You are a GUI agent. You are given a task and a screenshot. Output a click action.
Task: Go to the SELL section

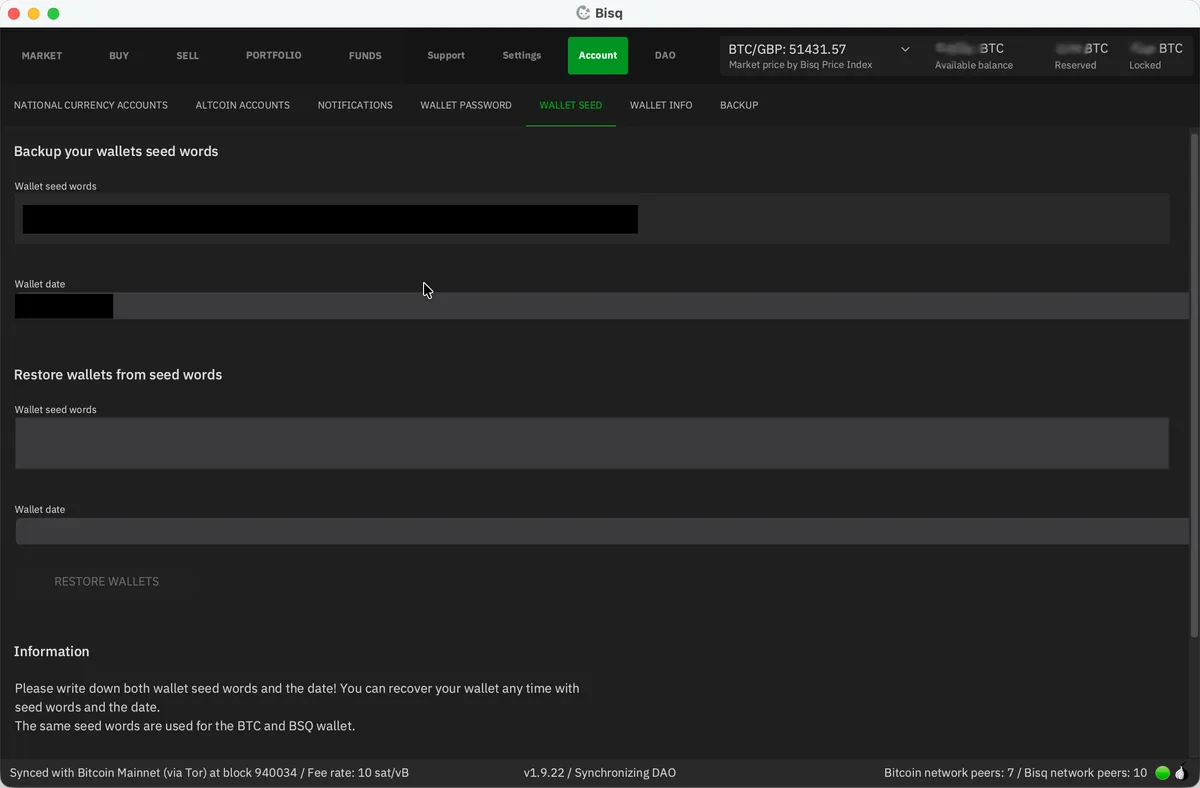187,56
